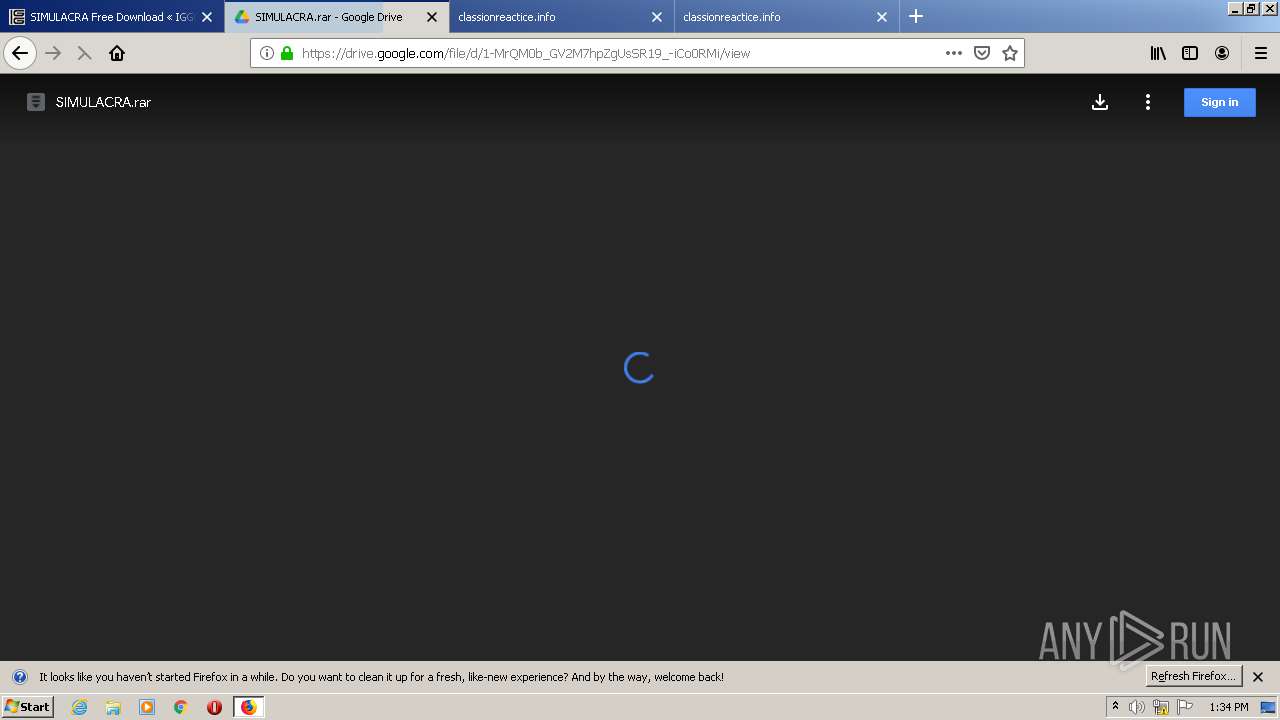Open the Library bookshelf icon
This screenshot has width=1280, height=720.
point(1158,53)
